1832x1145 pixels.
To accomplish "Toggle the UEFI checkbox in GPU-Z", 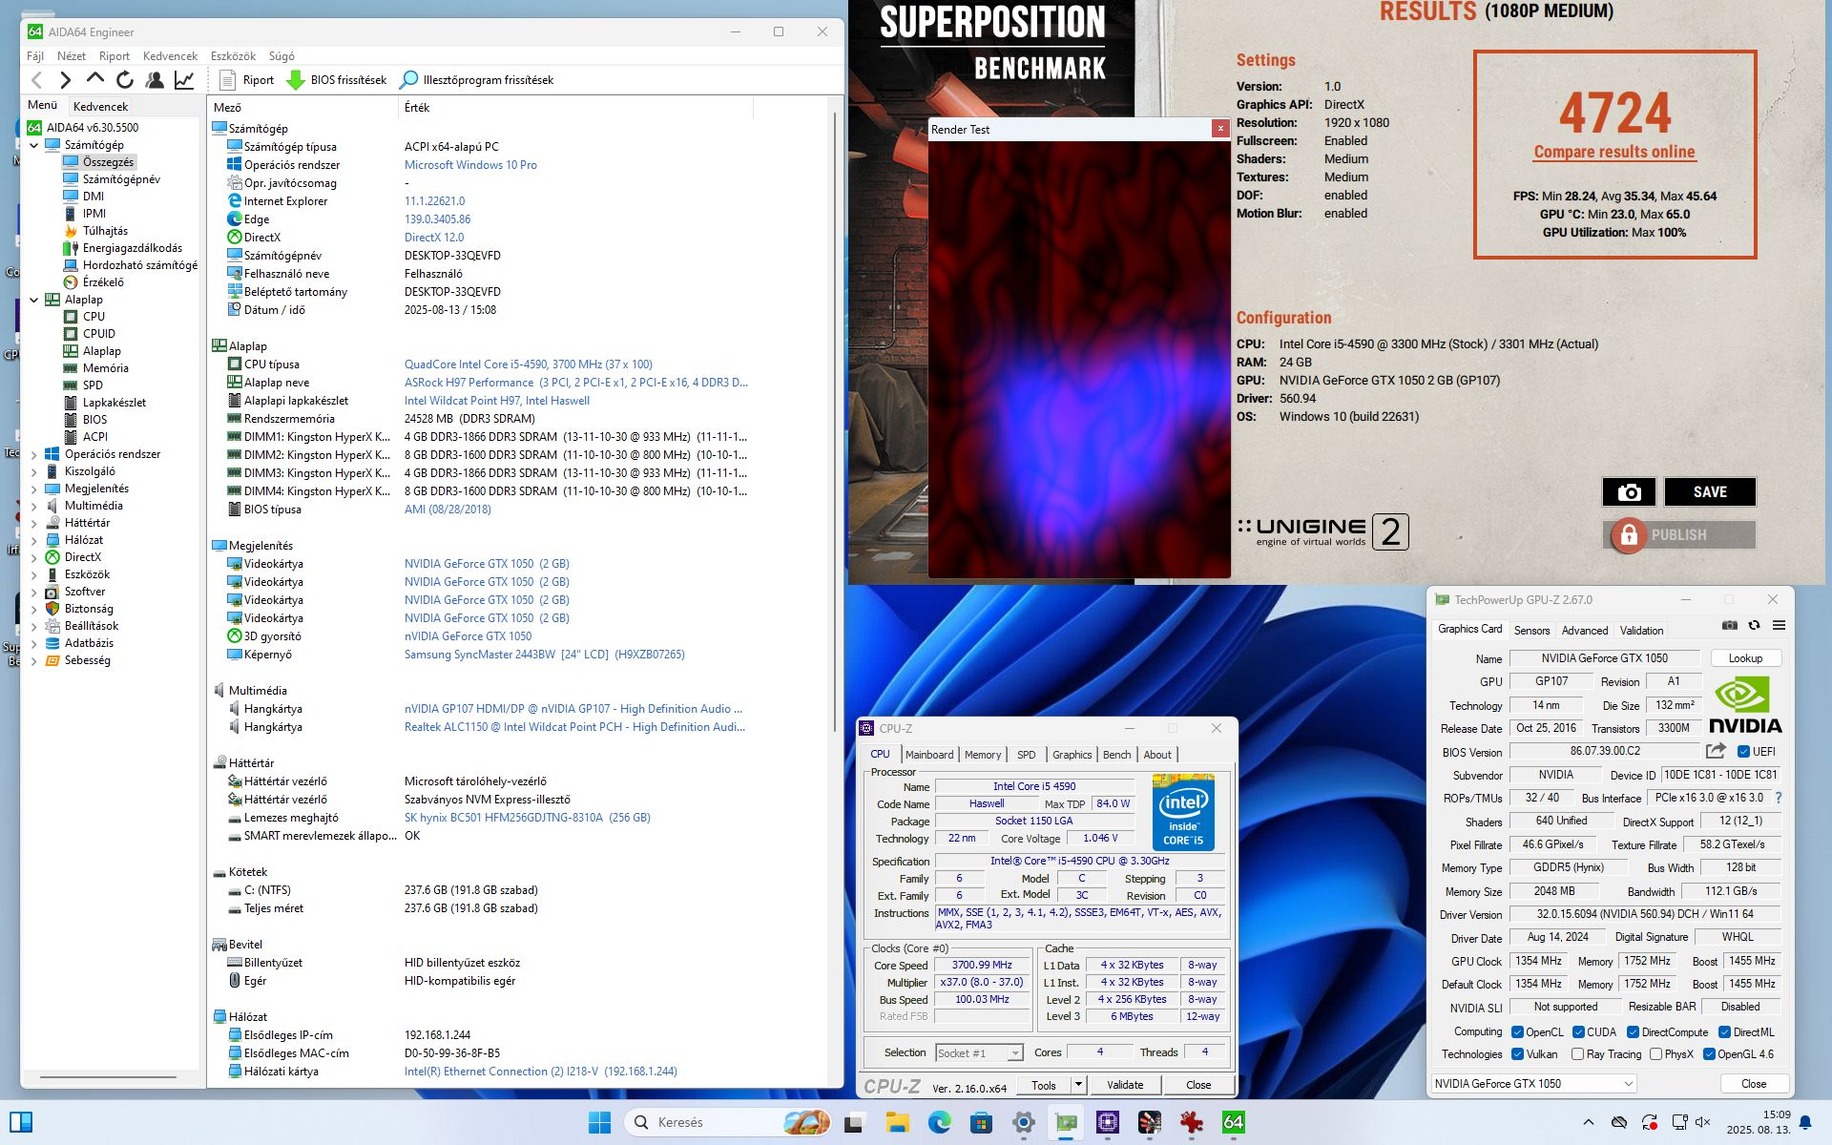I will [1744, 752].
